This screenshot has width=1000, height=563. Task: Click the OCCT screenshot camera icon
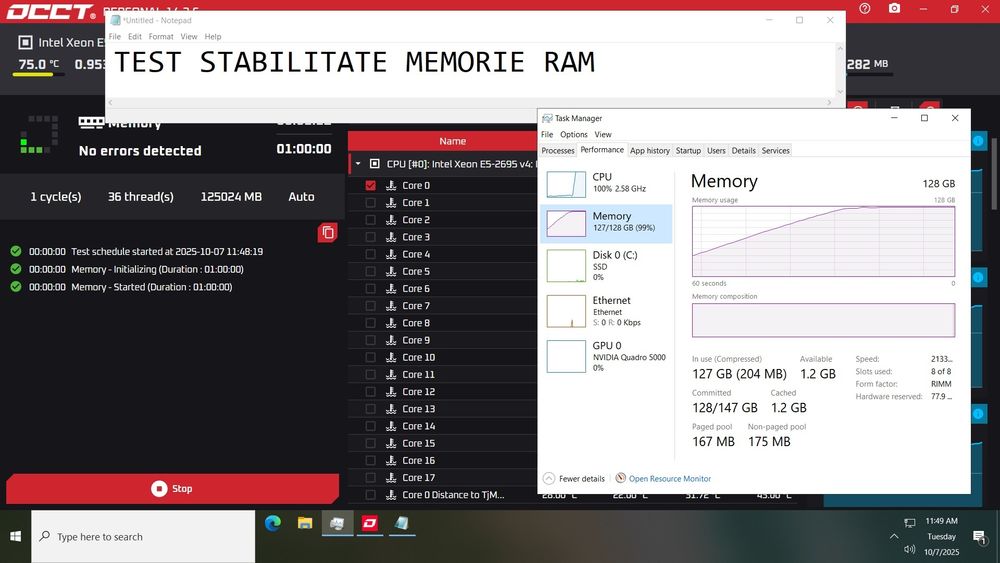(x=894, y=9)
